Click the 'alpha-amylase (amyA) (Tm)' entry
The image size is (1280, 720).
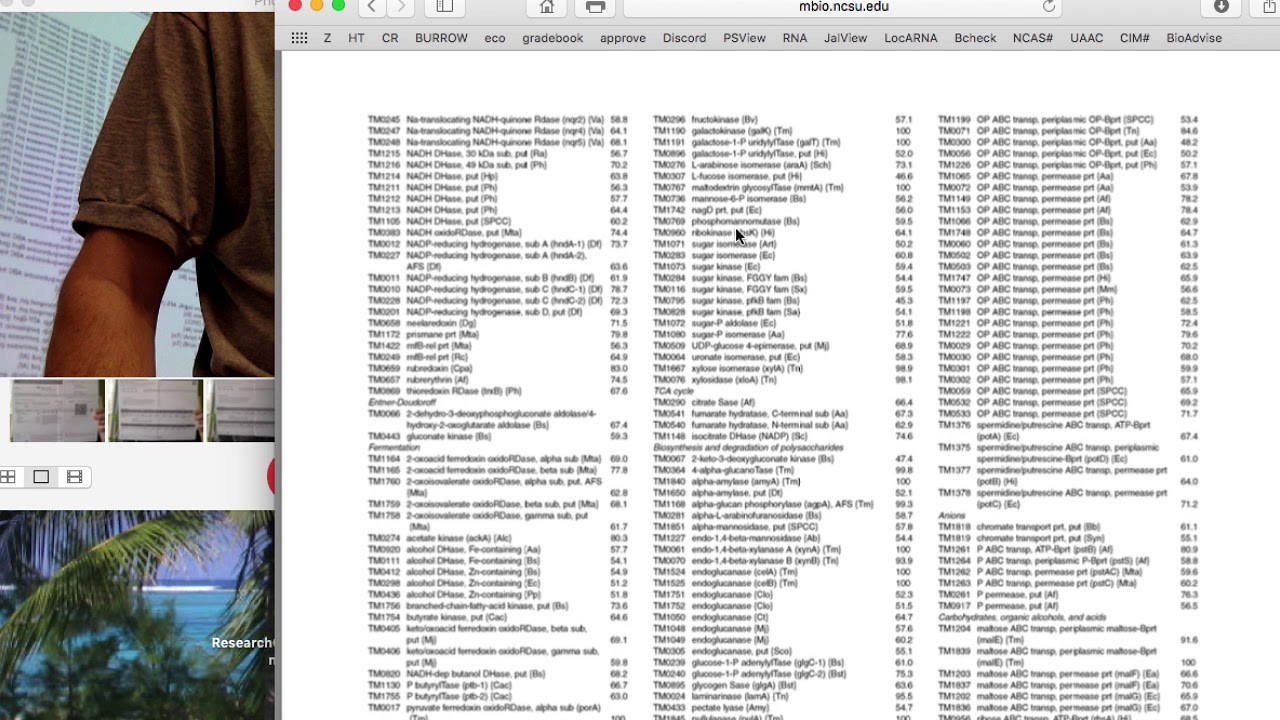click(746, 481)
